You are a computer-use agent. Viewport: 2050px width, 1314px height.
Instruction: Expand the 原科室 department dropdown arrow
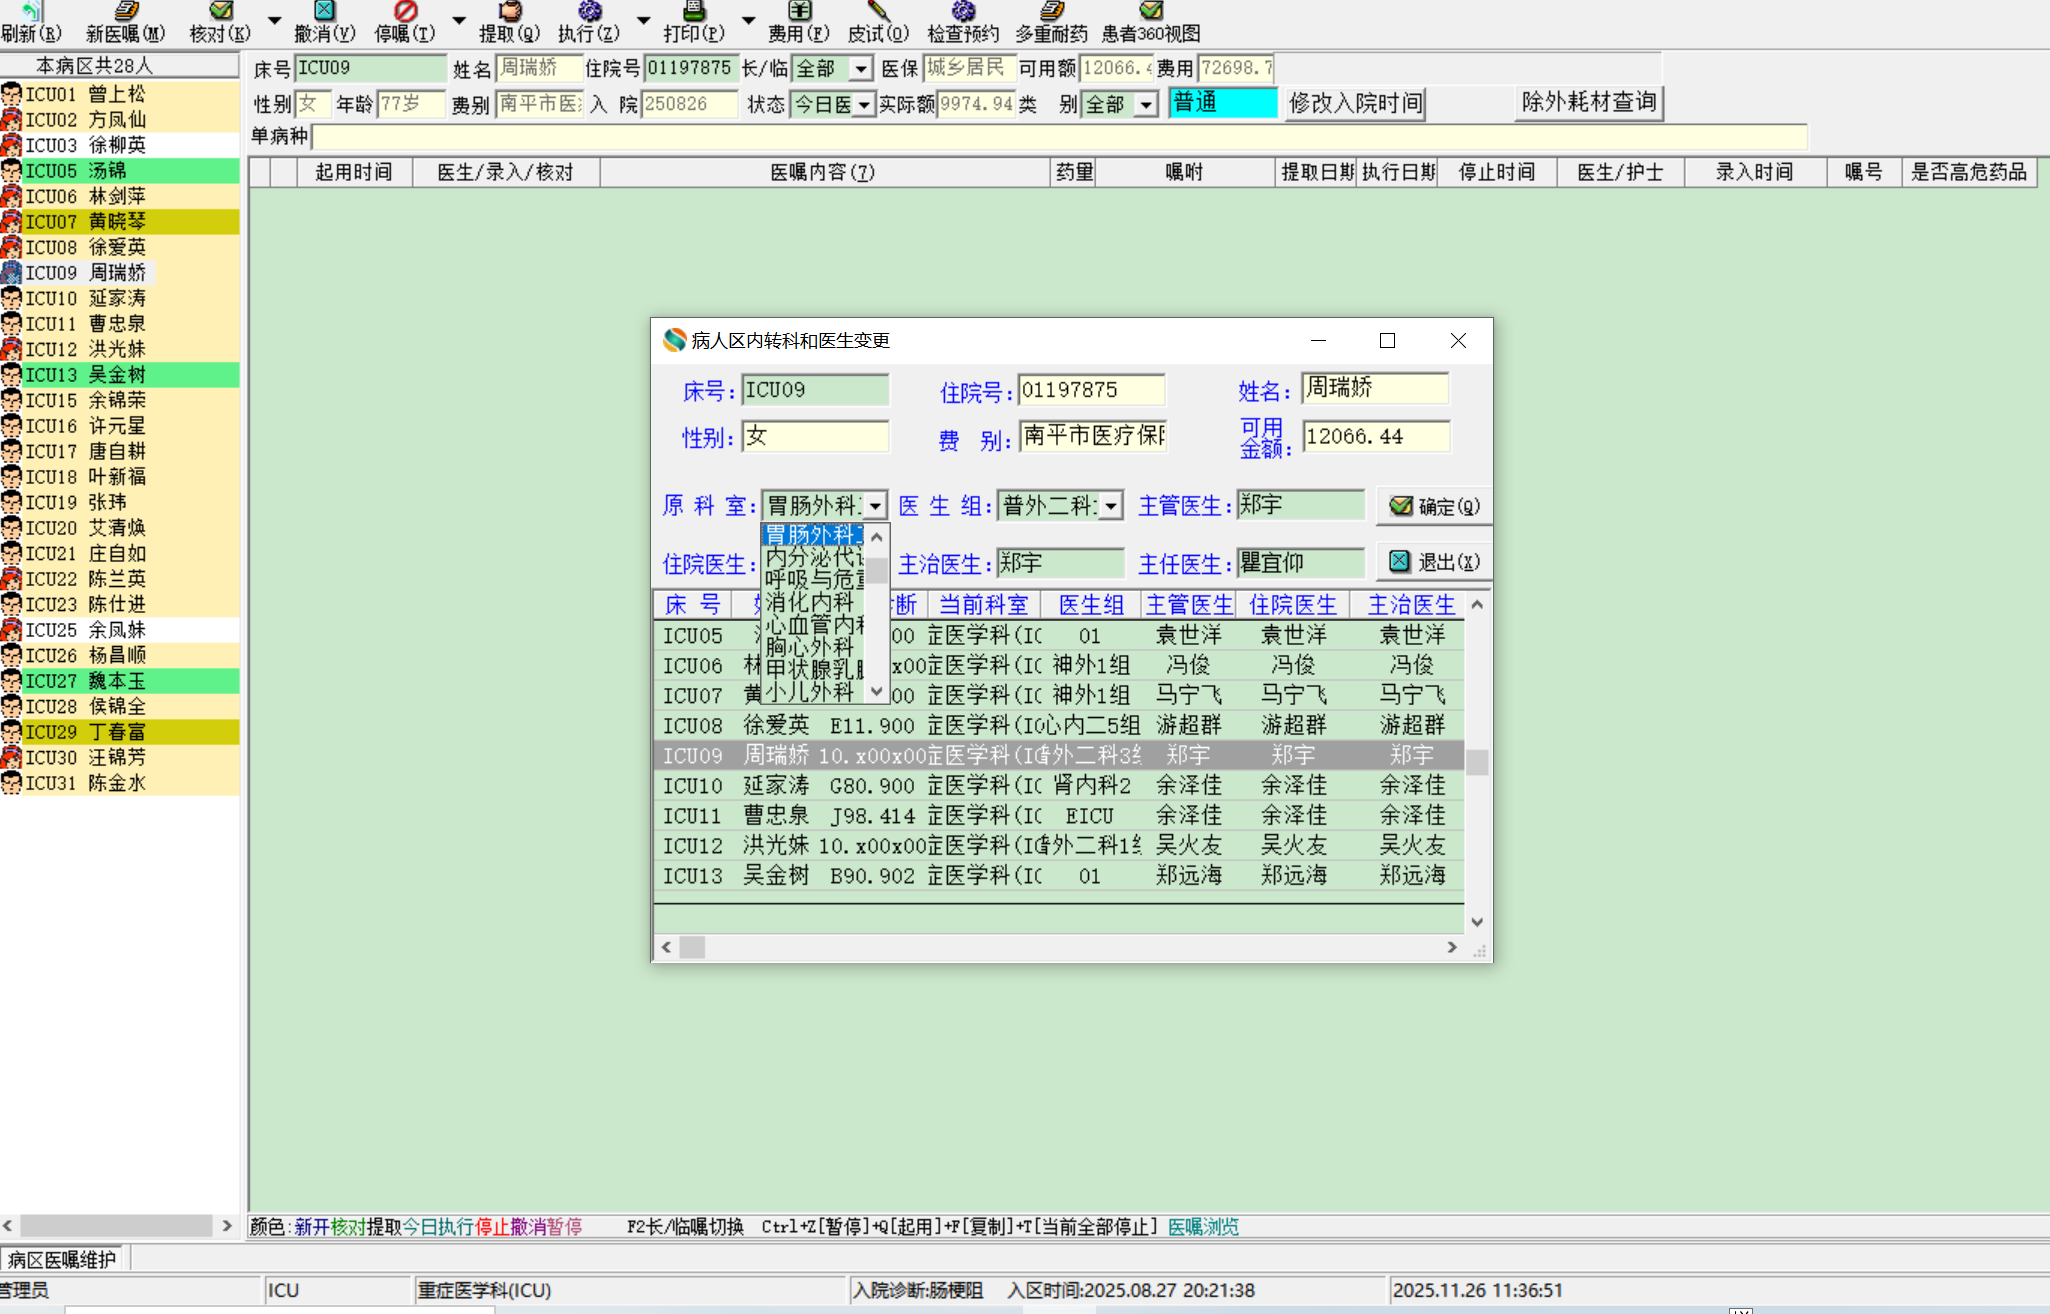tap(875, 506)
